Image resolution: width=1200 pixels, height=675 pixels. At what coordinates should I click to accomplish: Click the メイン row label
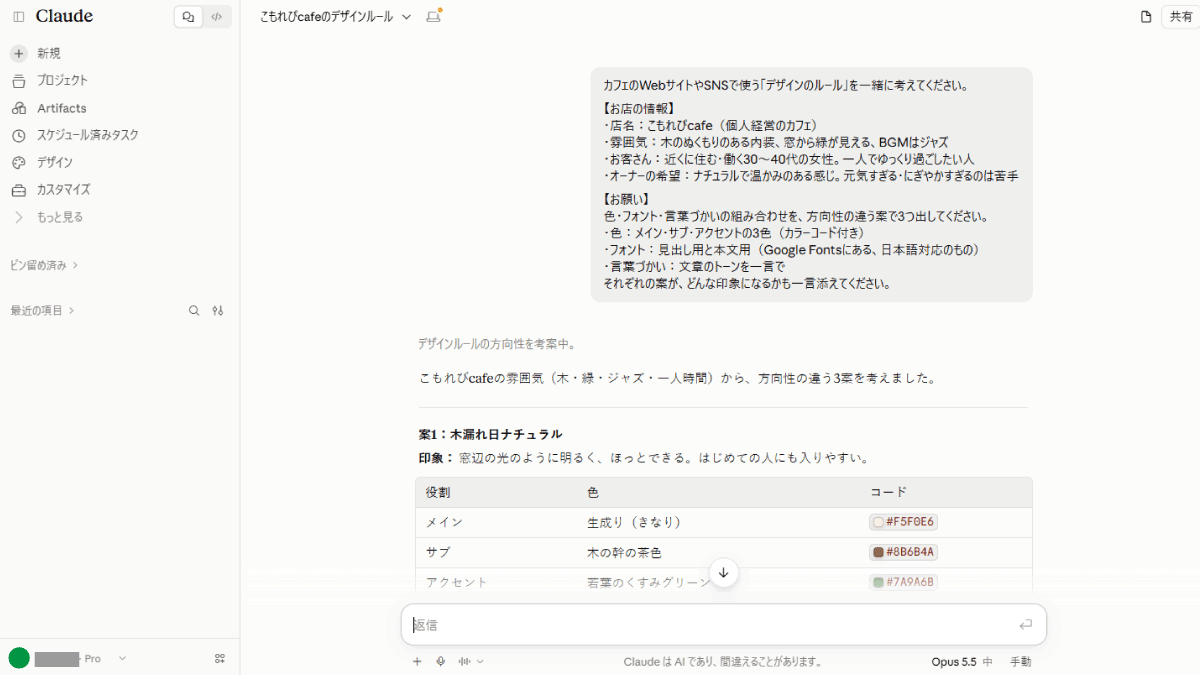444,522
